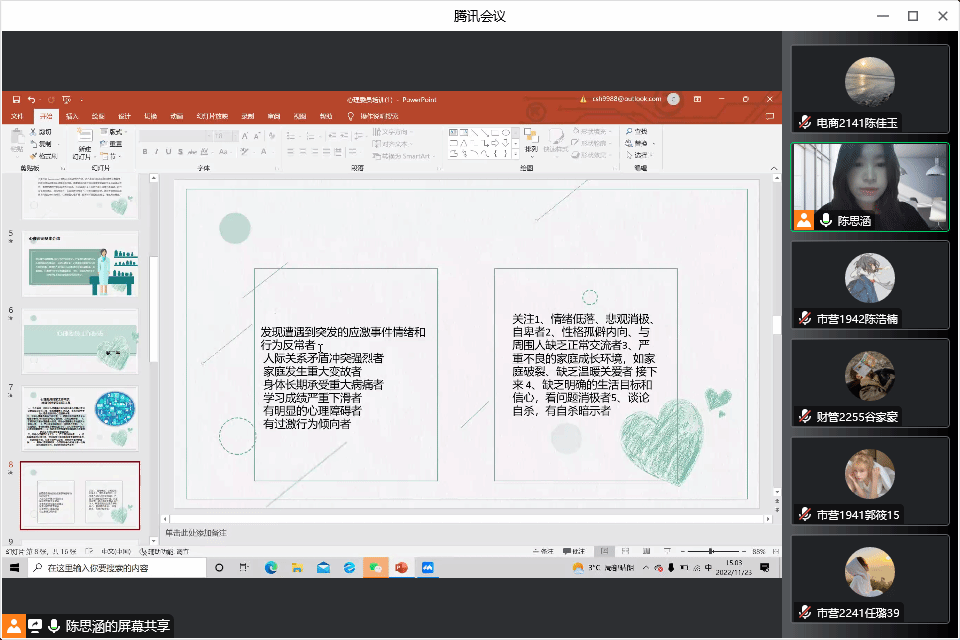Open the font size dropdown
The height and width of the screenshot is (640, 960).
[x=235, y=136]
